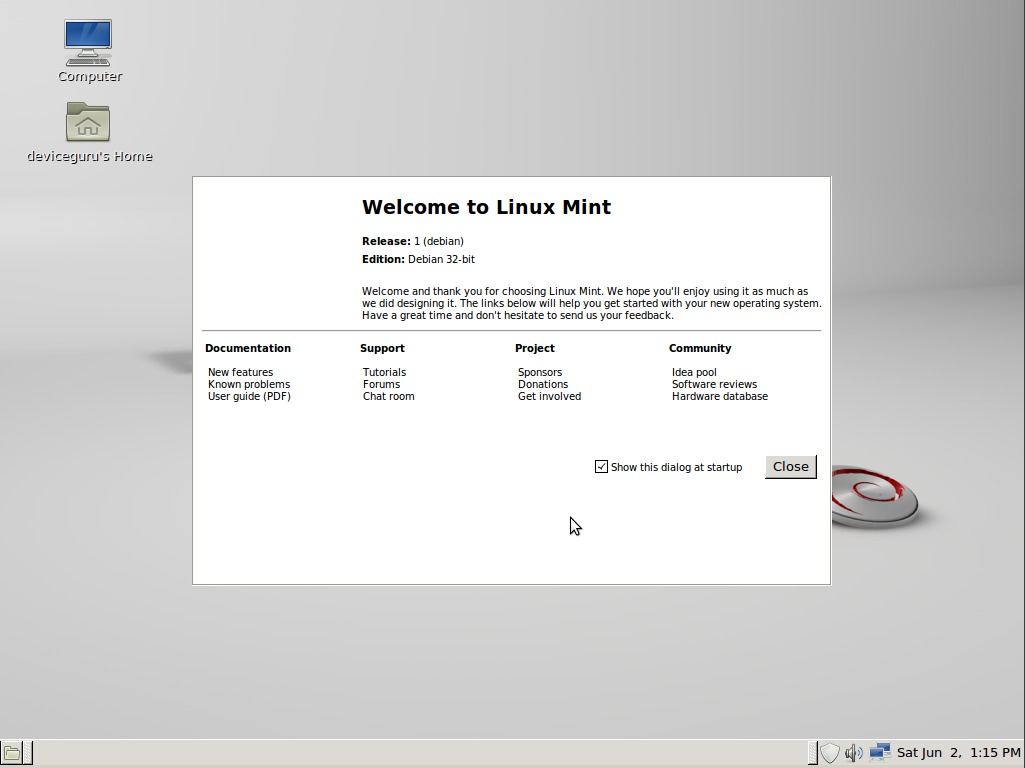Click the folder menu button in the taskbar
This screenshot has height=768, width=1025.
click(12, 753)
